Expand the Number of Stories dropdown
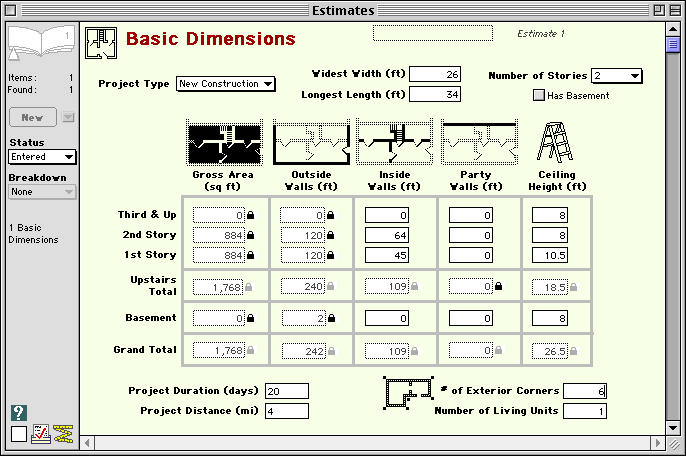Screen dimensions: 686x456 [x=616, y=75]
